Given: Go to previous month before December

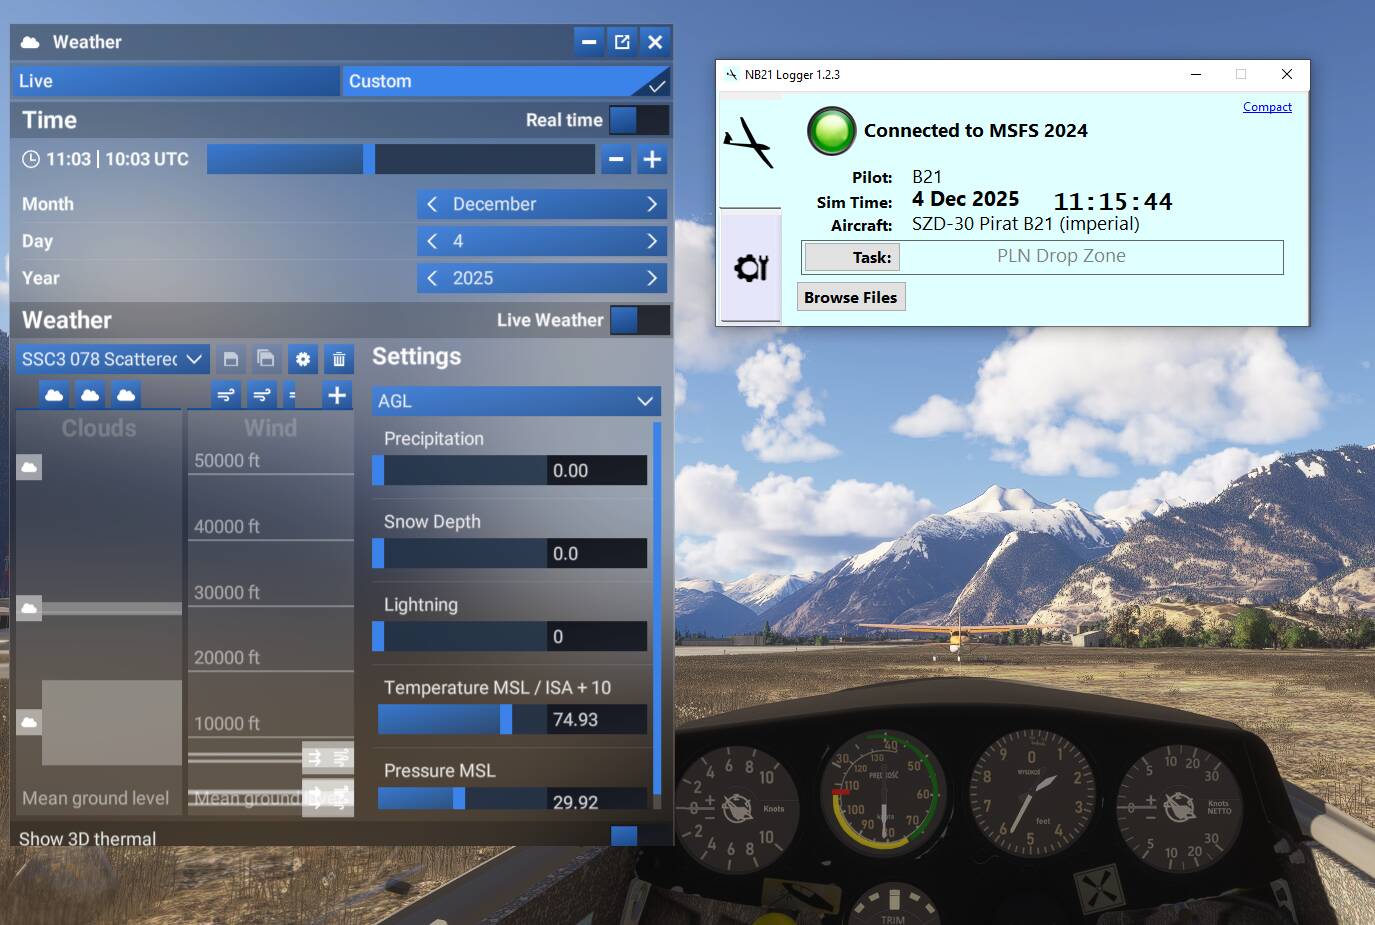Looking at the screenshot, I should pos(432,204).
